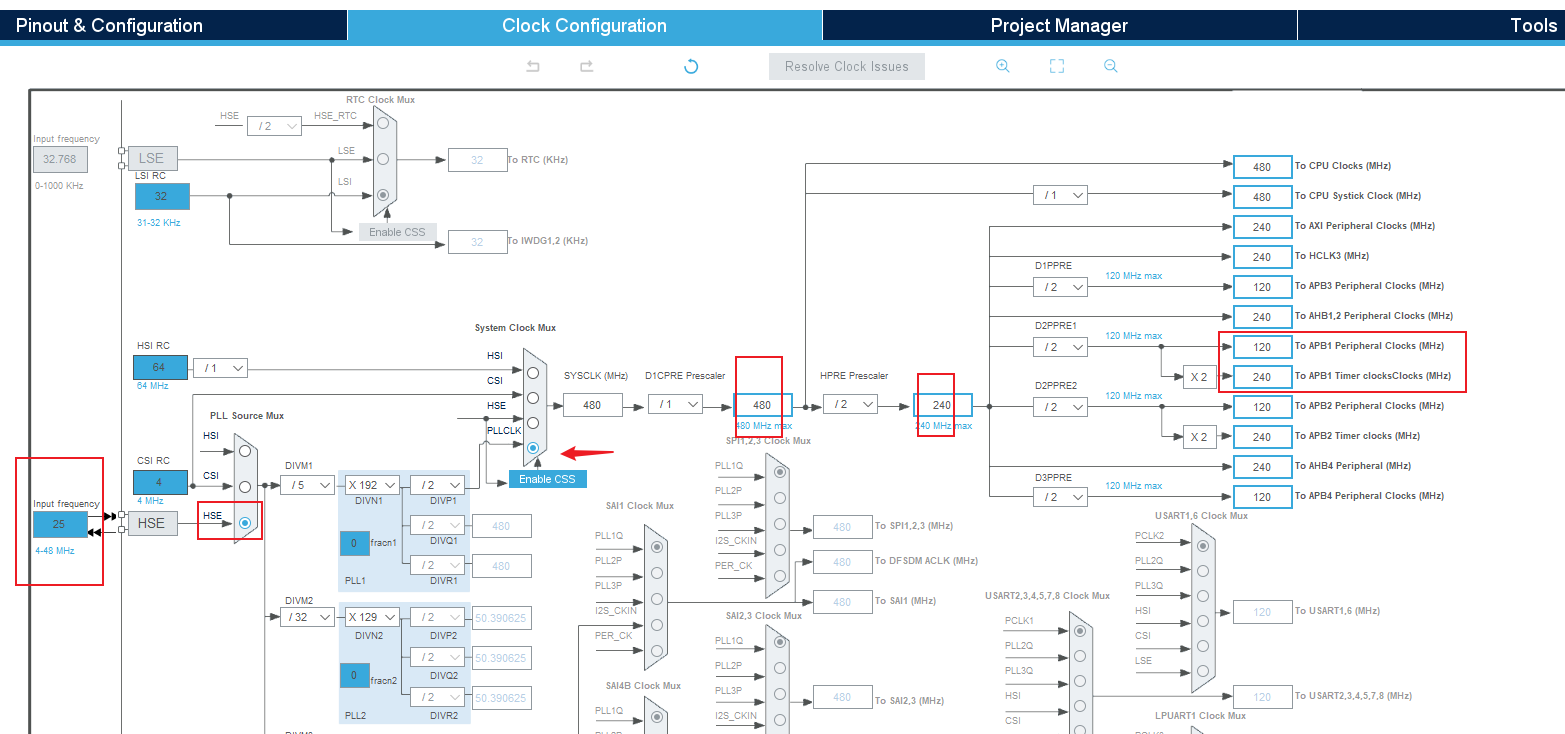Click the To CPU Clocks 480 field
1565x734 pixels.
(1262, 167)
